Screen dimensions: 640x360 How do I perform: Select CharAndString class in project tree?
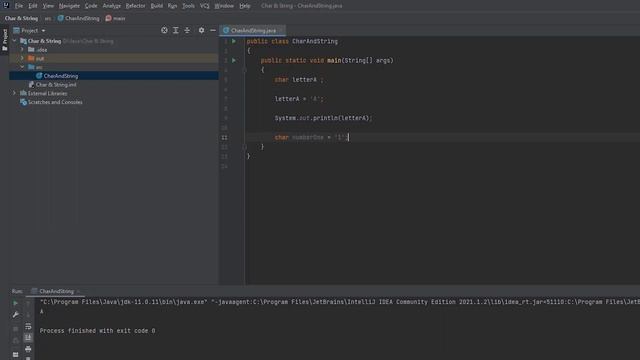point(61,76)
